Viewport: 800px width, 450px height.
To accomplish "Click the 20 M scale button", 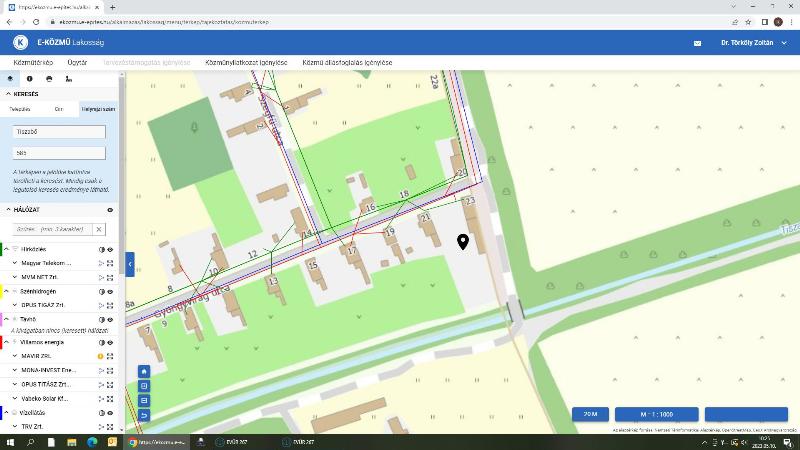I will click(x=590, y=414).
